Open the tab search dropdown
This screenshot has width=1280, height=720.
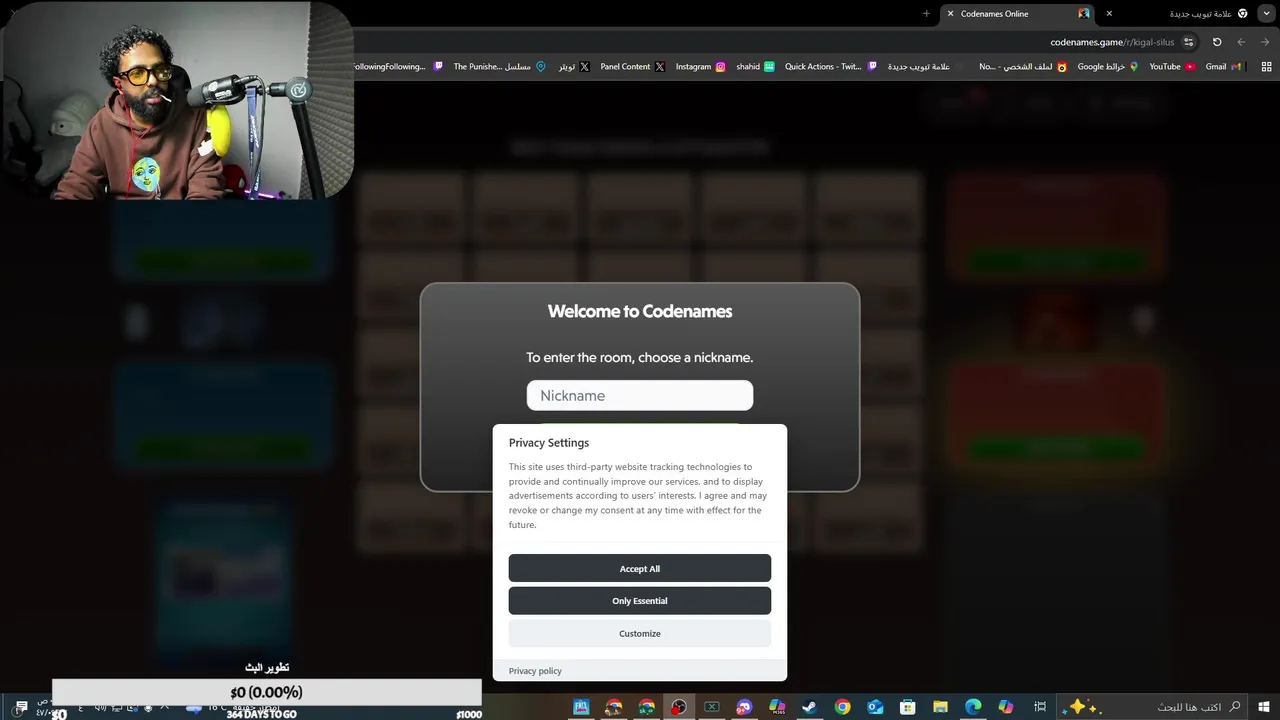tap(1266, 14)
